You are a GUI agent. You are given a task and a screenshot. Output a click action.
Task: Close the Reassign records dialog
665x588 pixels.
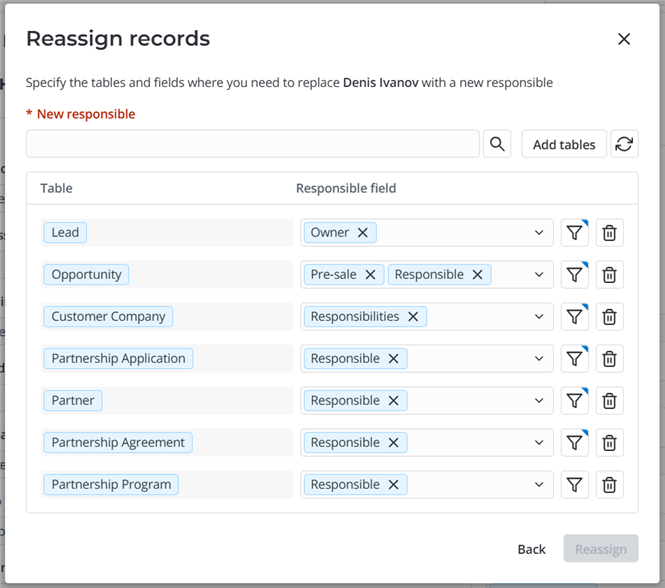tap(624, 39)
